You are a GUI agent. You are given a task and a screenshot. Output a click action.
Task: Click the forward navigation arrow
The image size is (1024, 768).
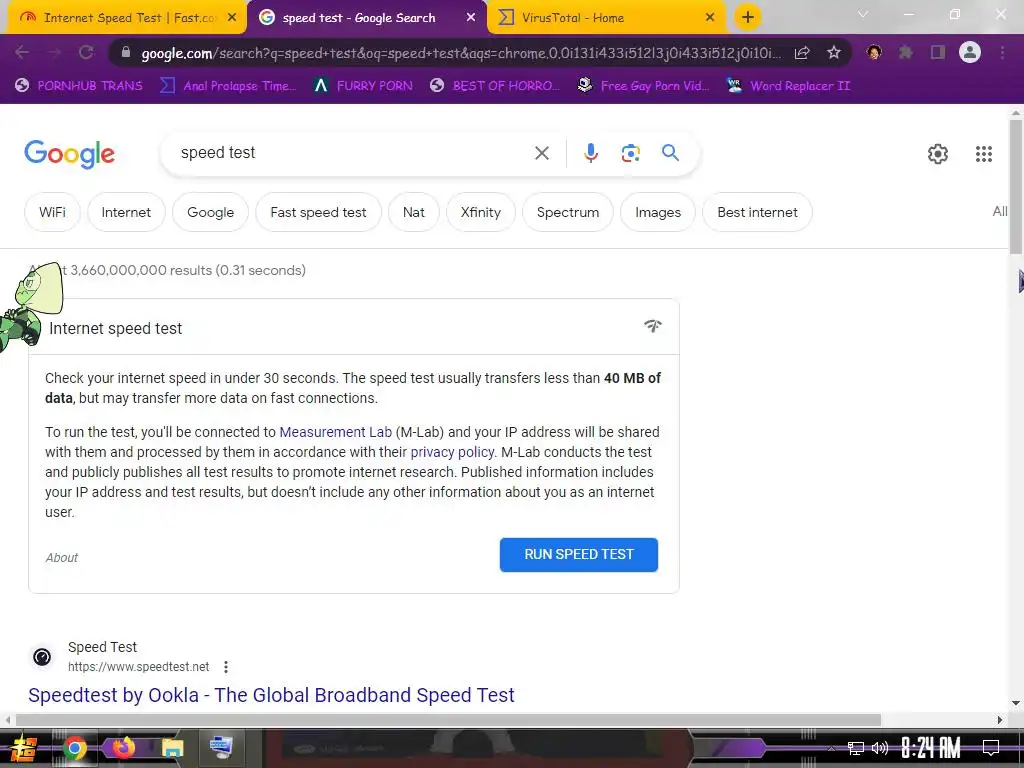[x=54, y=52]
